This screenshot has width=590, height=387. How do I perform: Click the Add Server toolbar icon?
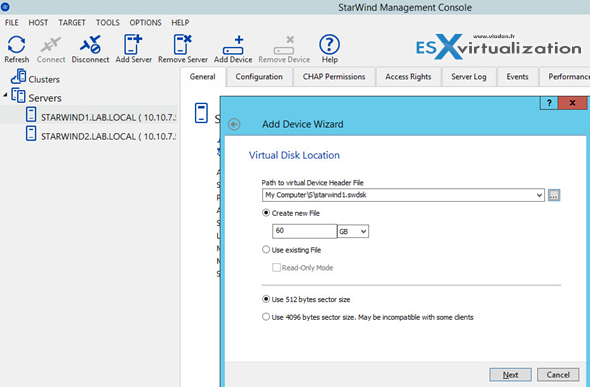133,44
